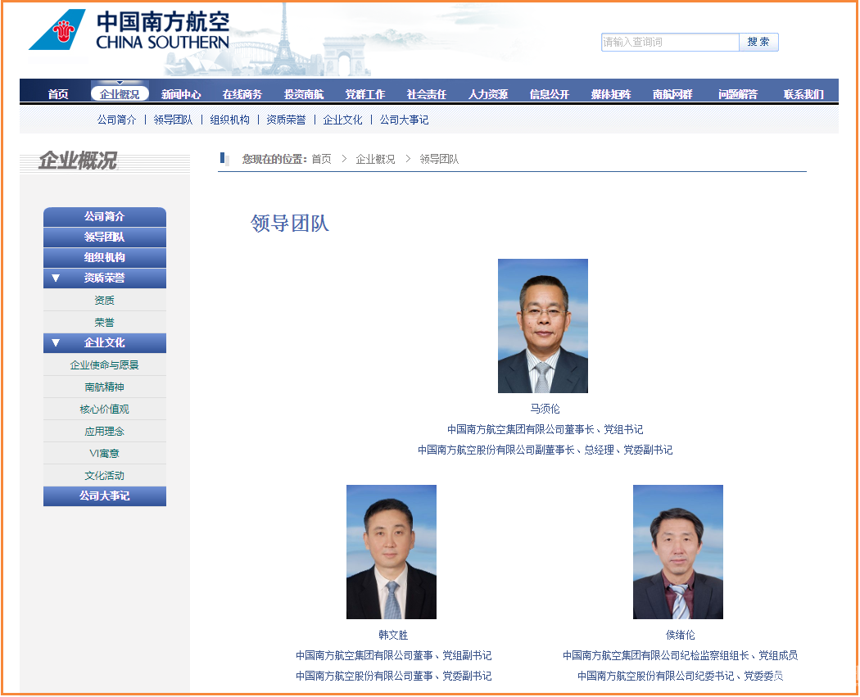Open 组织机构 in the left sidebar menu
The height and width of the screenshot is (697, 860).
coord(105,258)
